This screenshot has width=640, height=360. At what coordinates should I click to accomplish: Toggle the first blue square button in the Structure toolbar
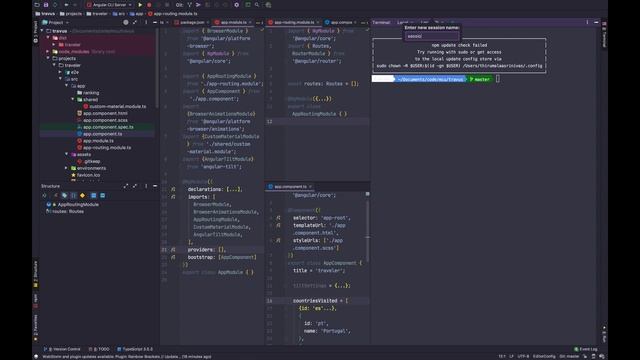93,196
